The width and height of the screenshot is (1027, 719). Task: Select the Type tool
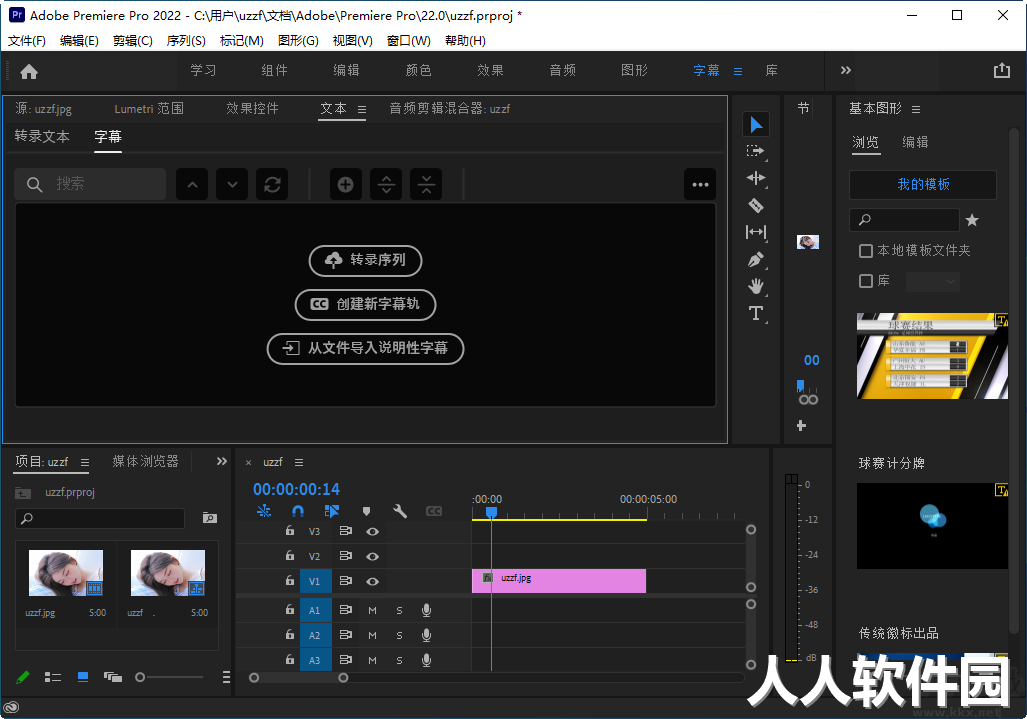click(756, 313)
